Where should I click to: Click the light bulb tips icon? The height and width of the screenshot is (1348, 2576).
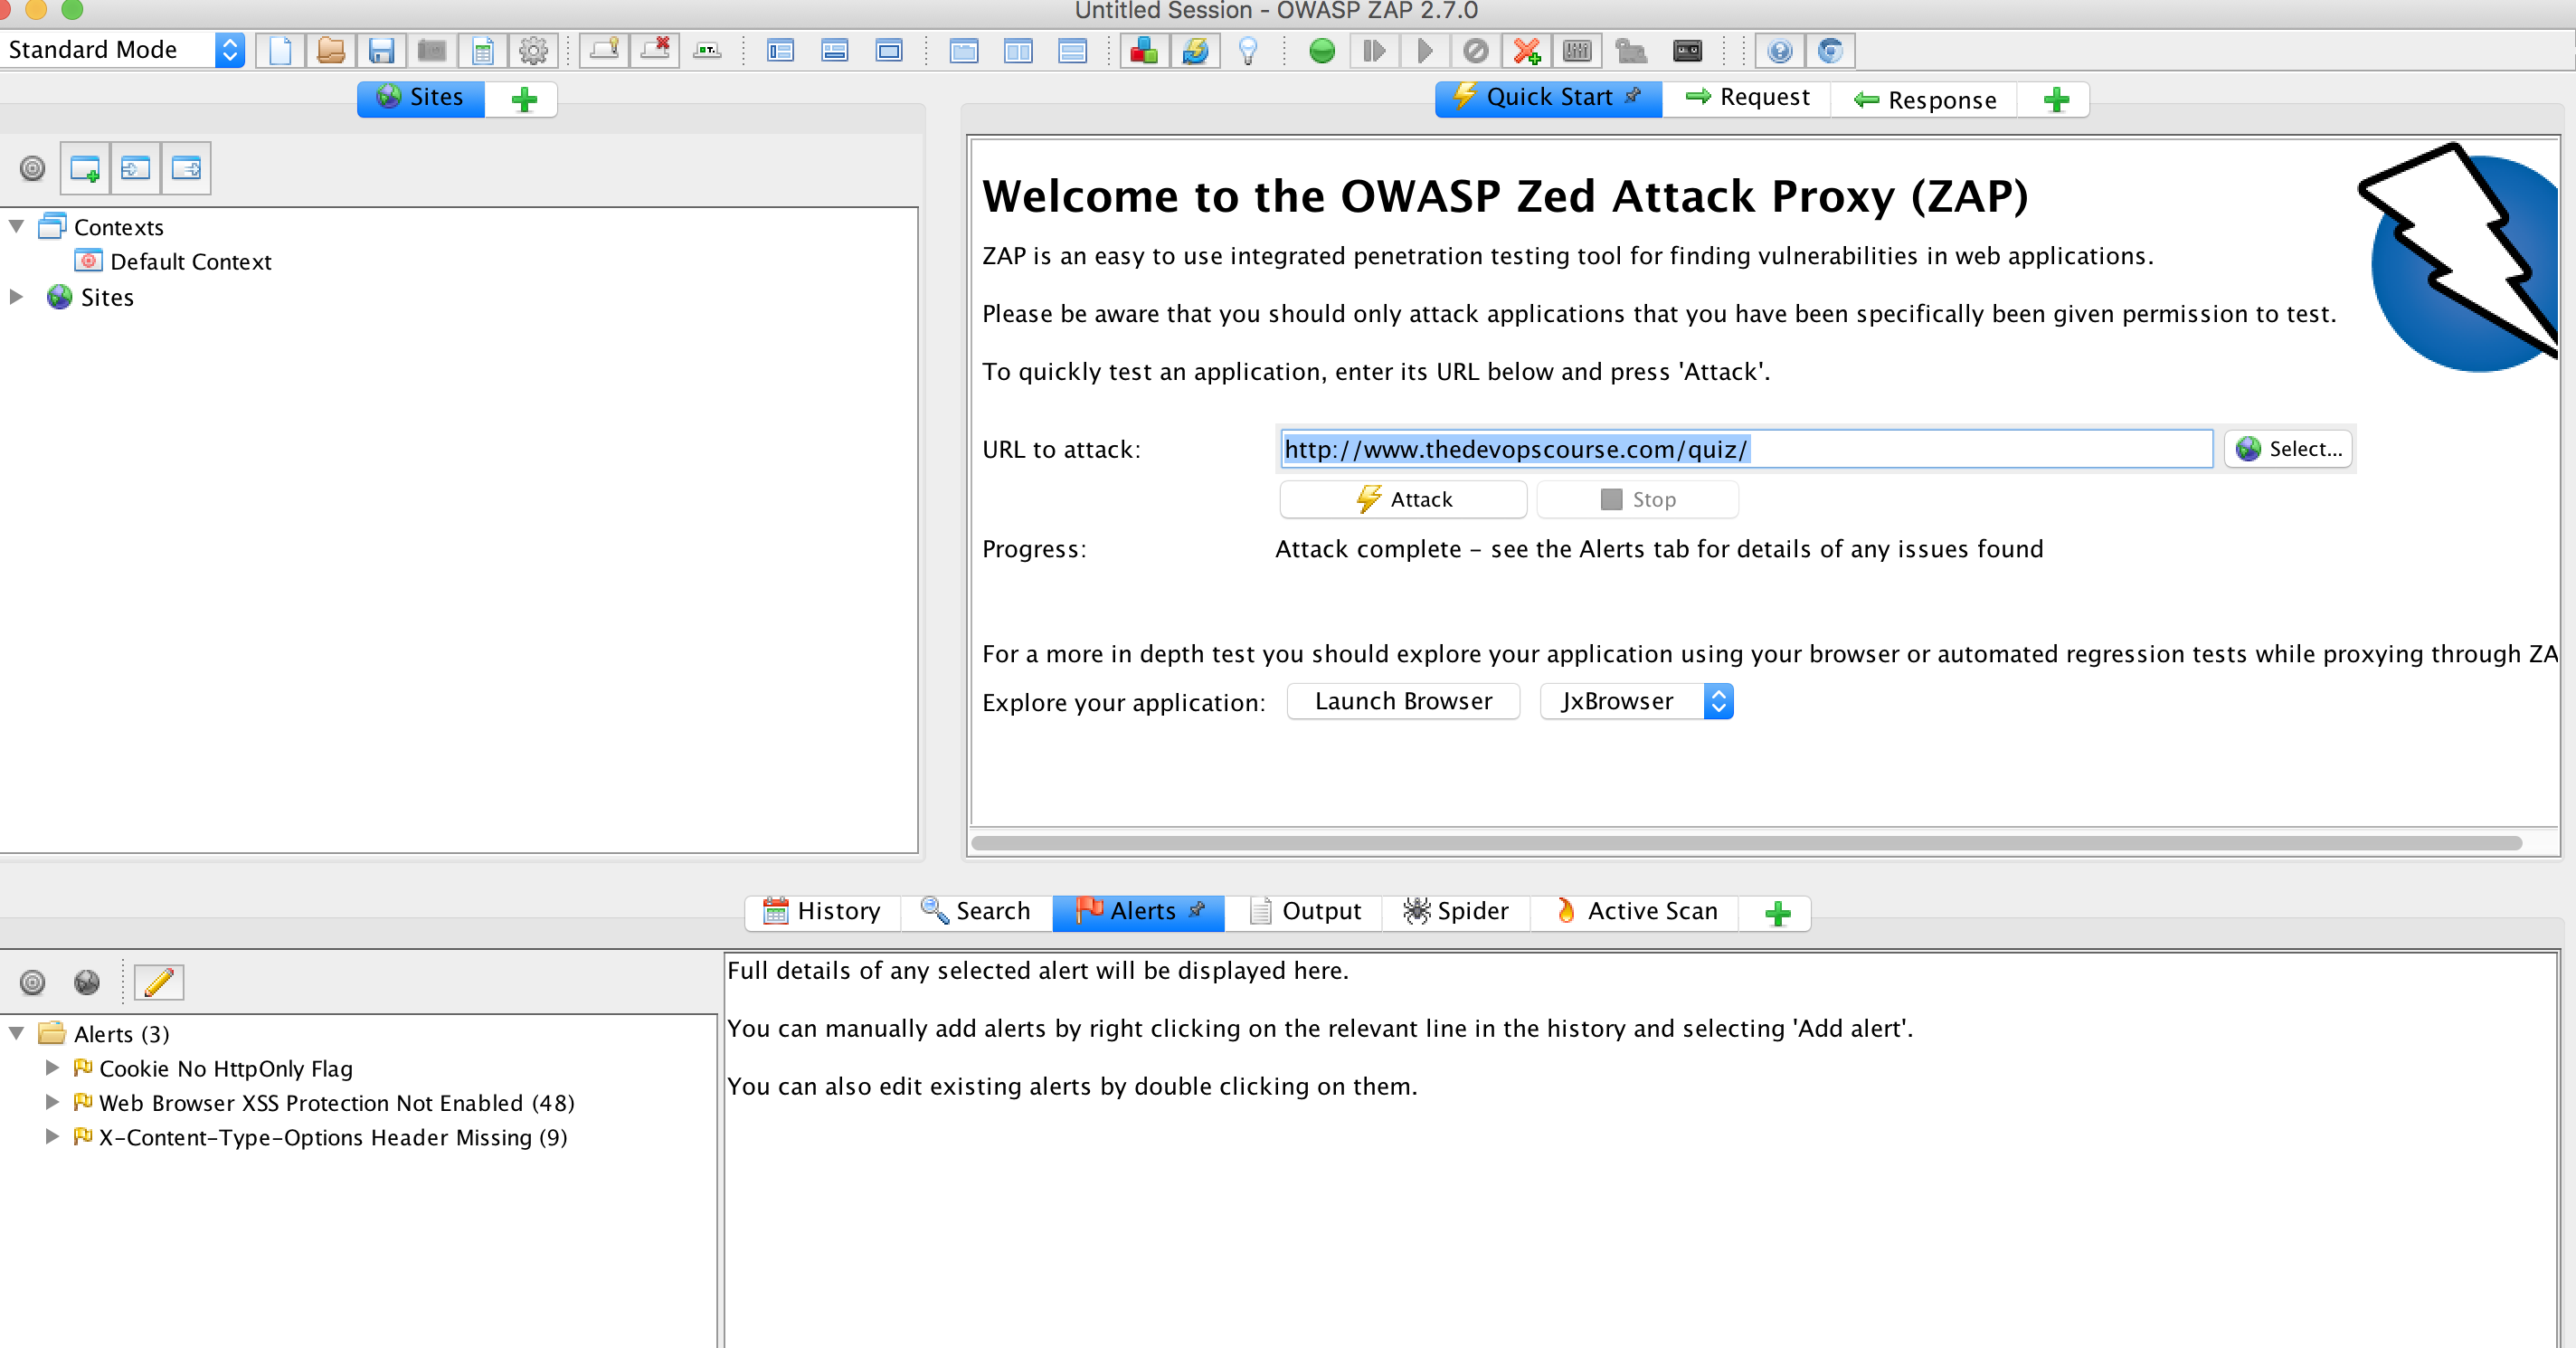click(1248, 50)
